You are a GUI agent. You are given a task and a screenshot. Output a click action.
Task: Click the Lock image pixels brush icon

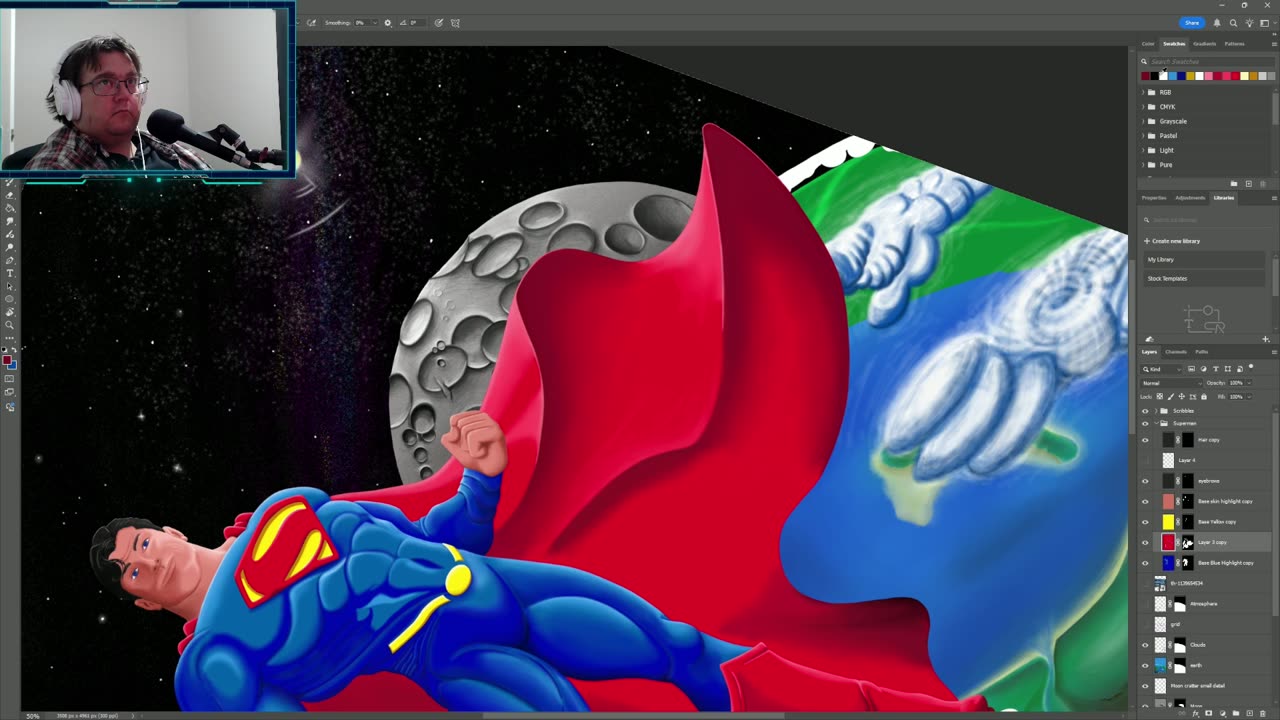(1170, 397)
